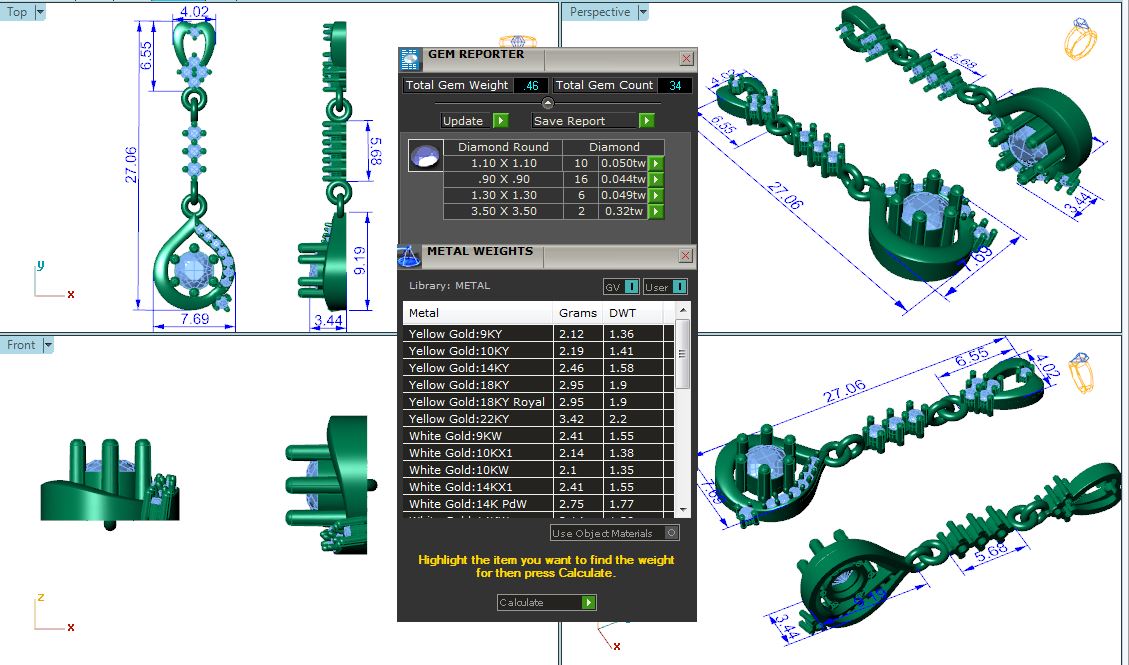1129x665 pixels.
Task: Open the Perspective viewport dropdown arrow
Action: click(642, 12)
